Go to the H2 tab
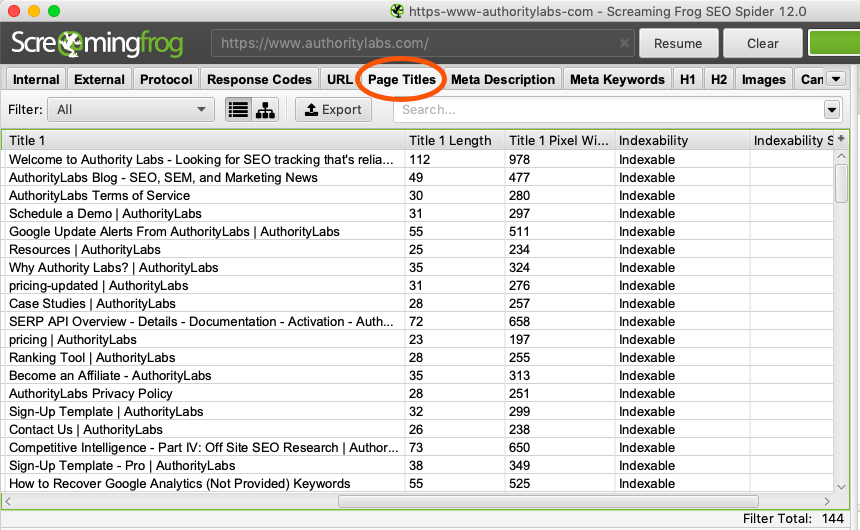 tap(718, 80)
